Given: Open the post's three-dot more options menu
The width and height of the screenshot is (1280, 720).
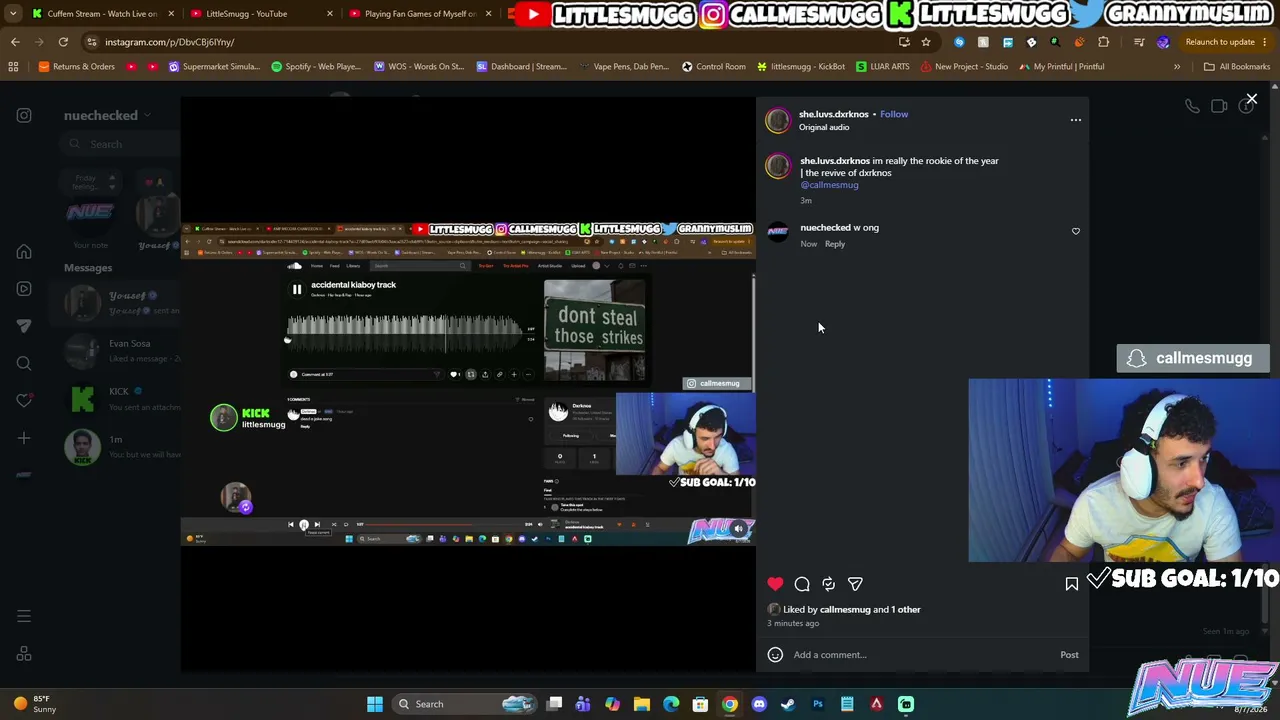Looking at the screenshot, I should pos(1076,120).
